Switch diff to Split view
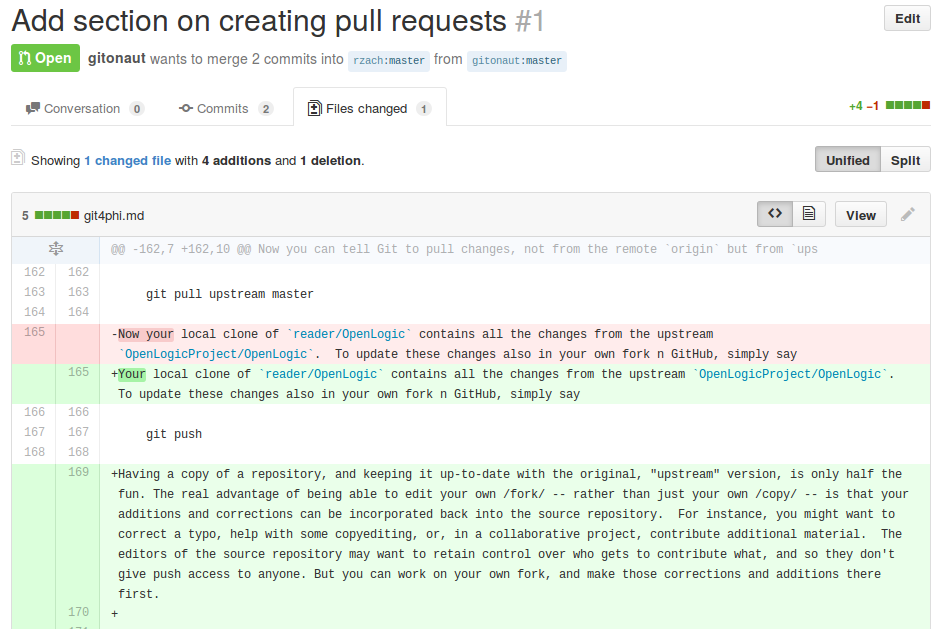945x629 pixels. coord(905,160)
